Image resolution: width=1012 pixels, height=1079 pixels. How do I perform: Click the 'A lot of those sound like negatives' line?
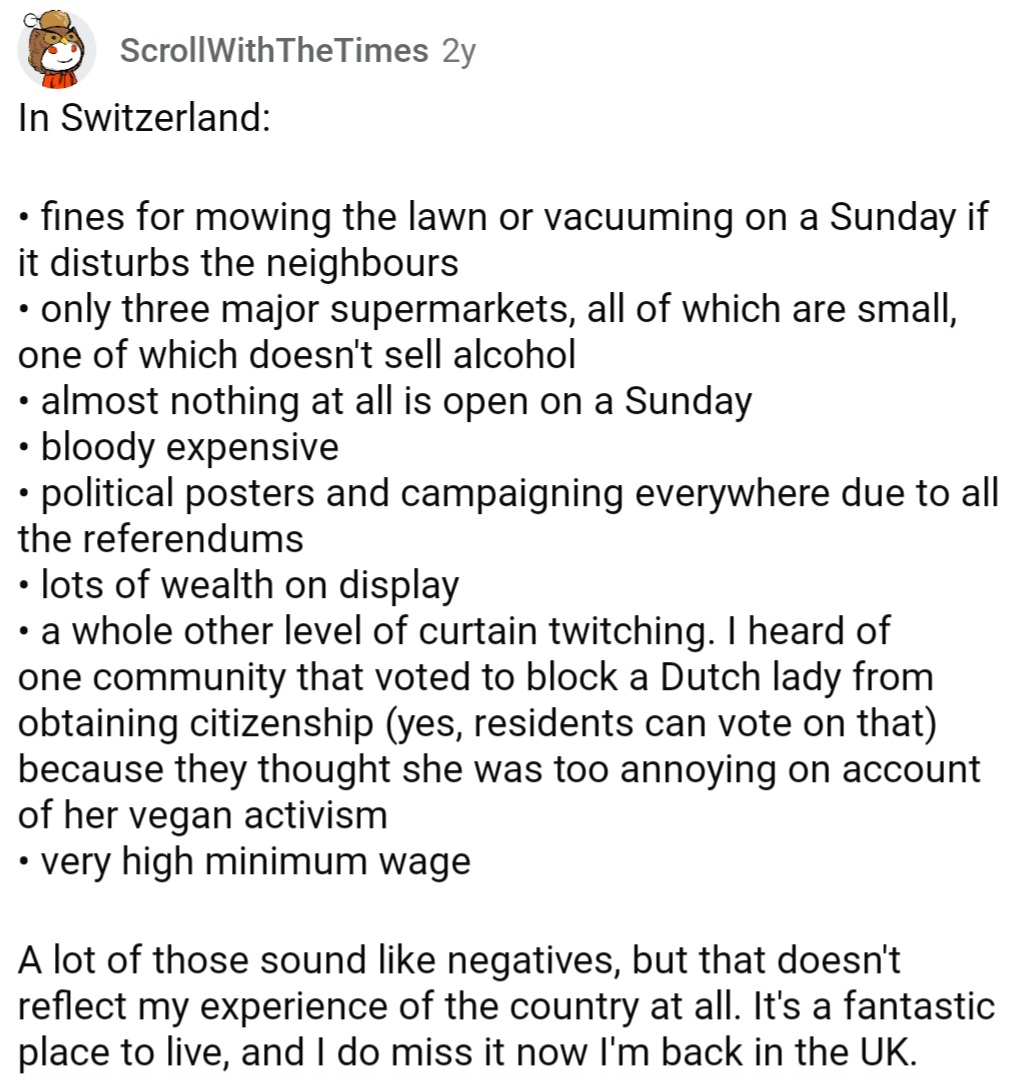459,961
